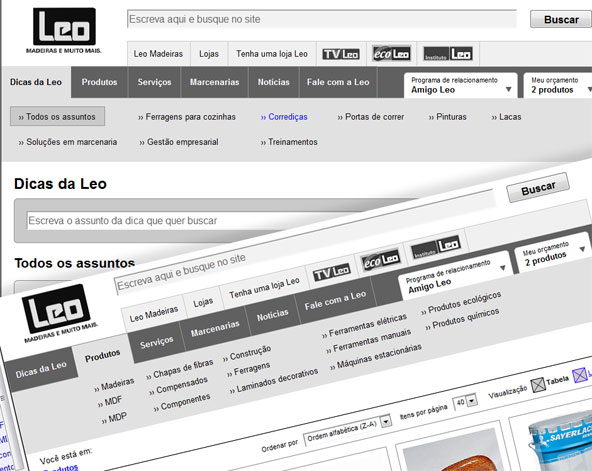Select Fale com a Leo tab in top window

(338, 82)
